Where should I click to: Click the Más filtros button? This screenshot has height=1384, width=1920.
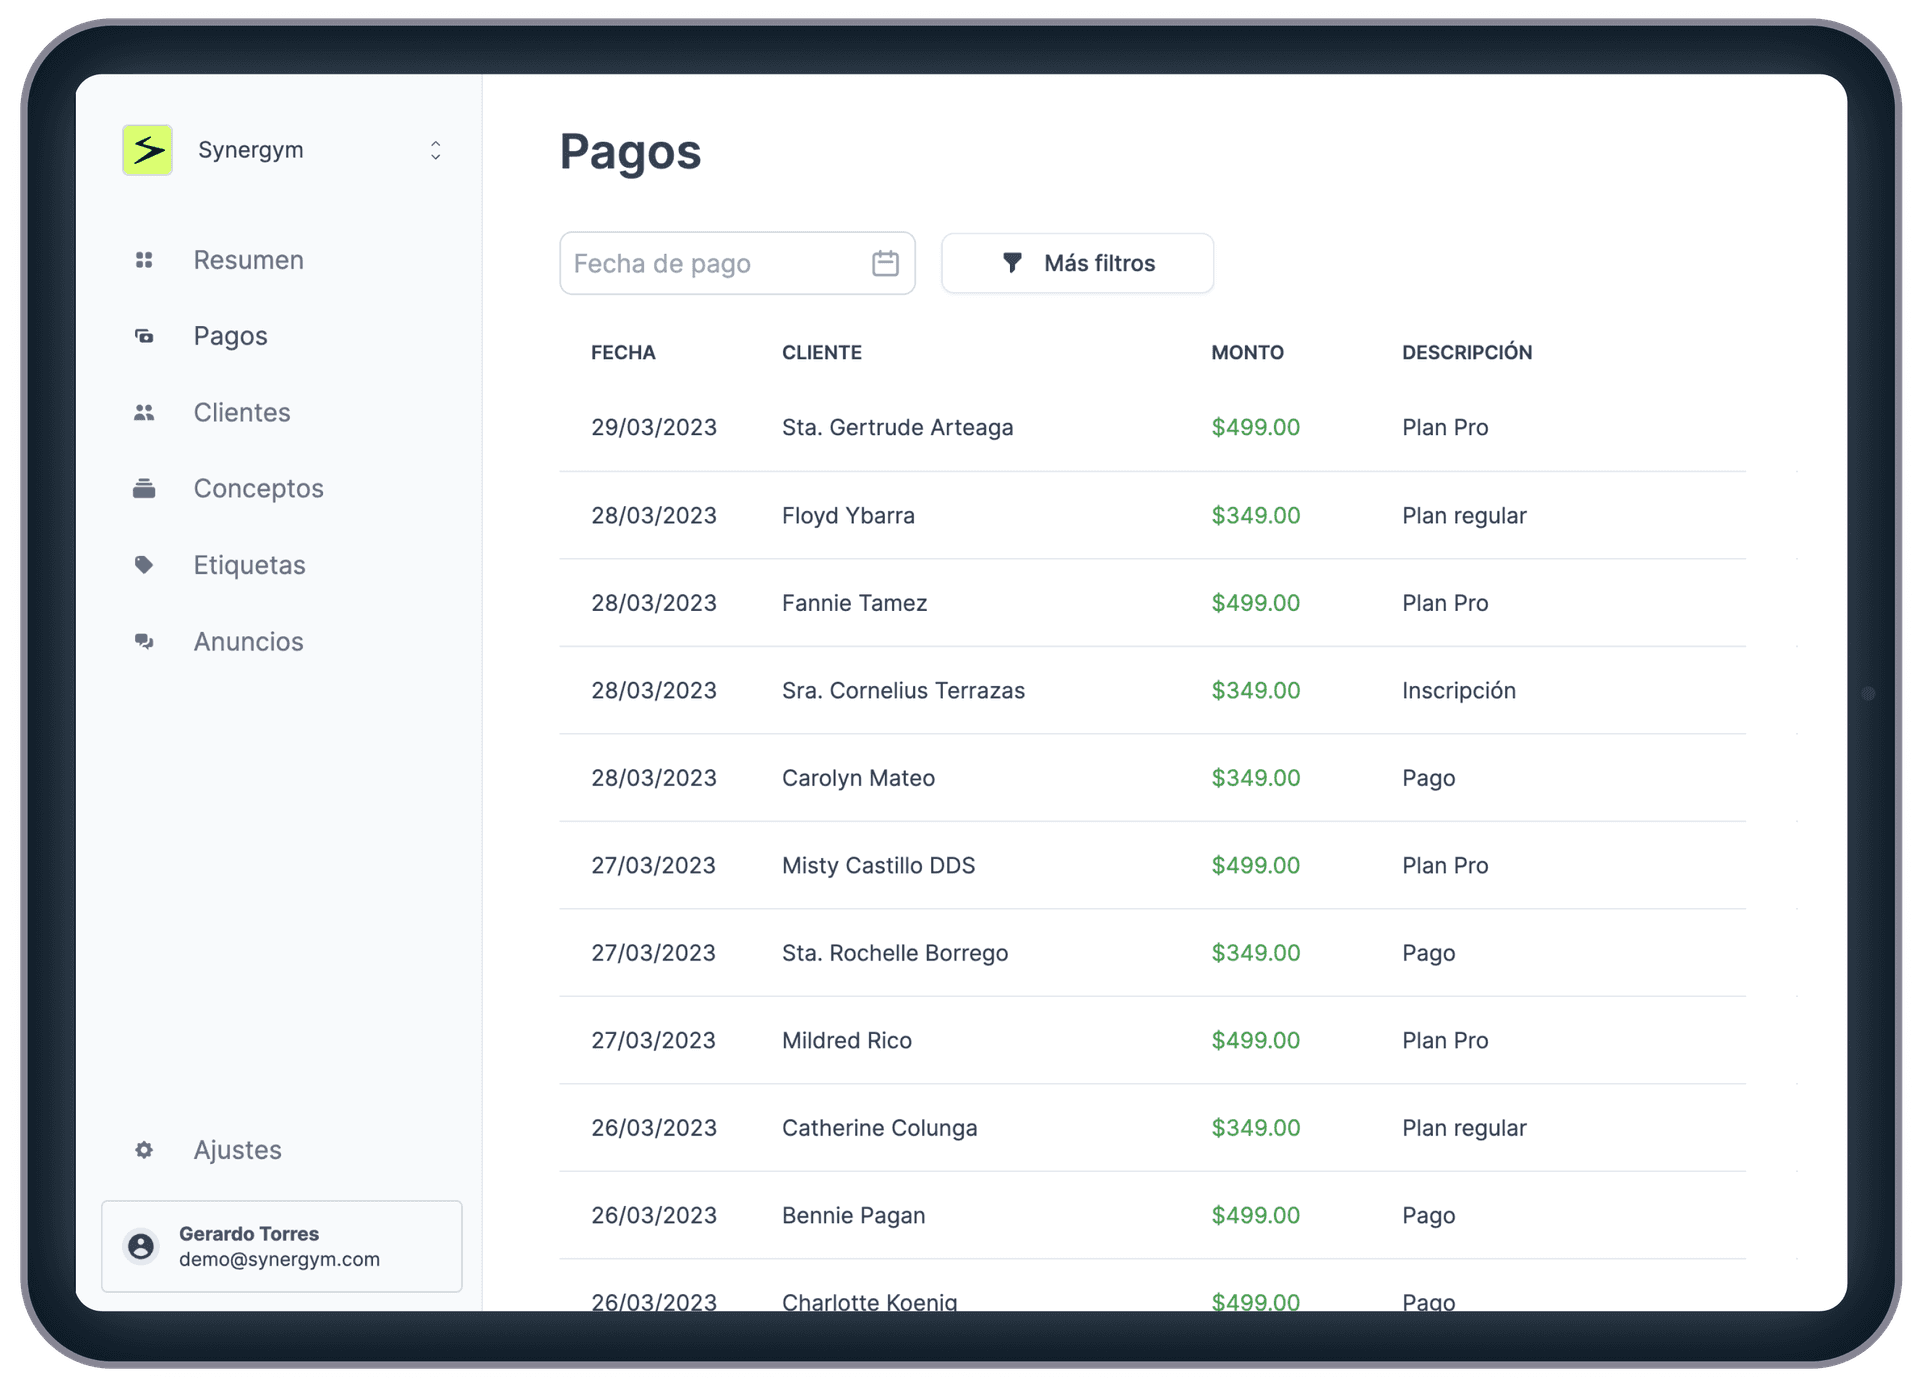click(1077, 263)
